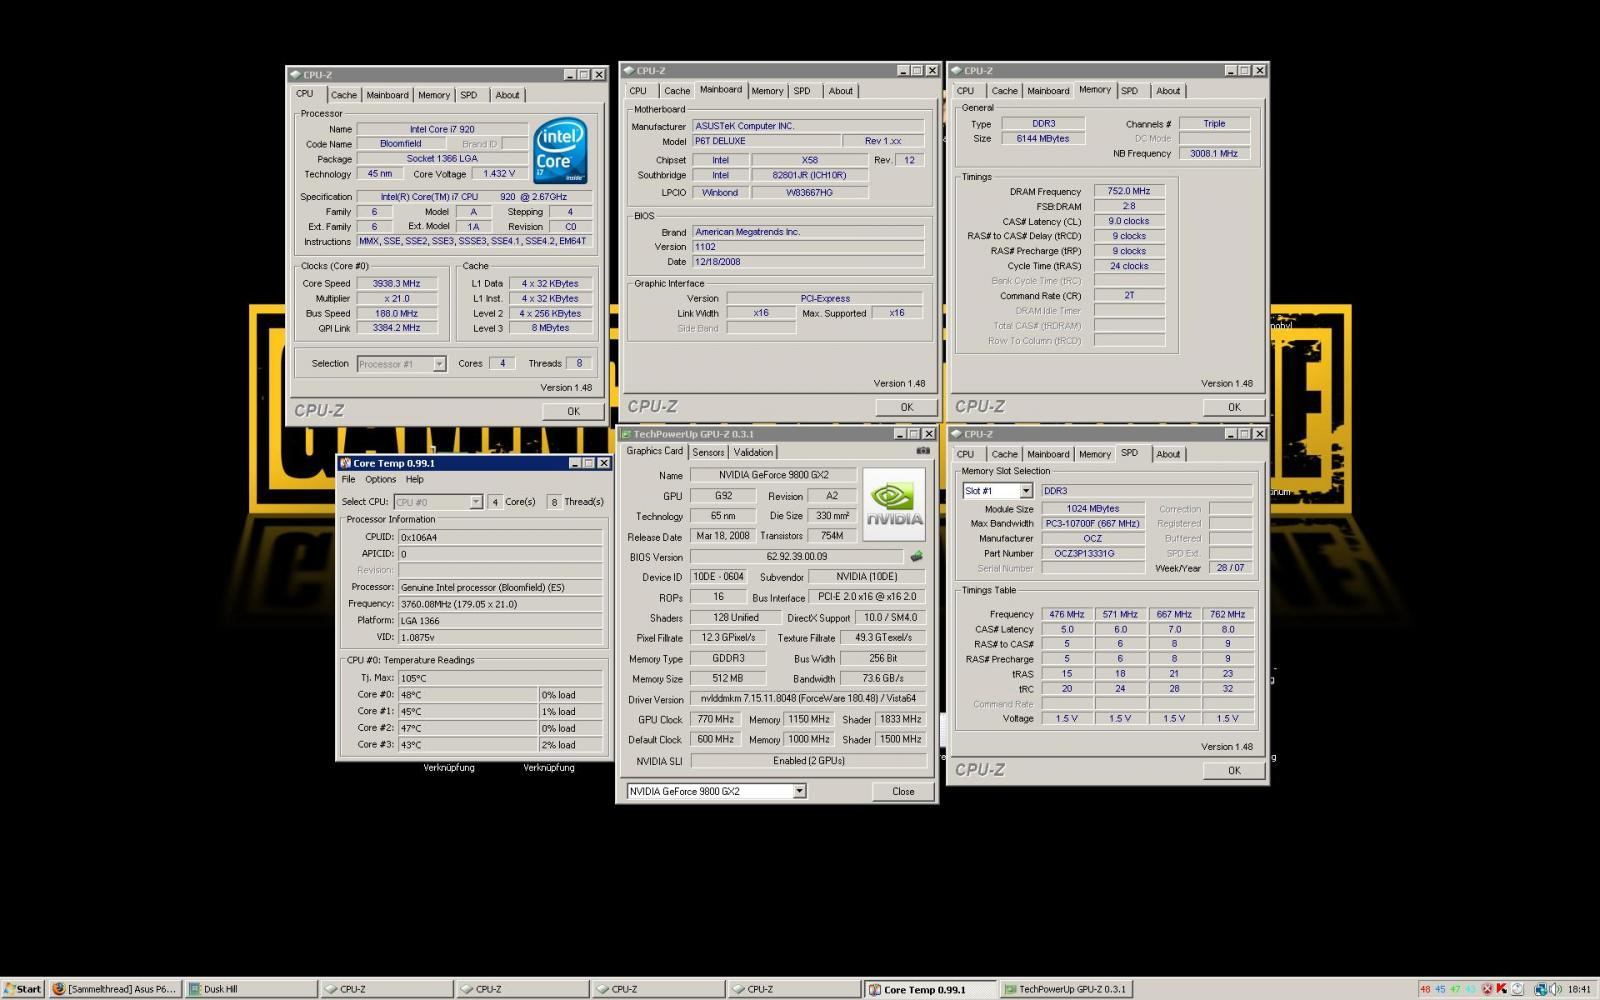Click the DRAM Frequency 752.0 MHz field
This screenshot has height=1000, width=1600.
1129,191
